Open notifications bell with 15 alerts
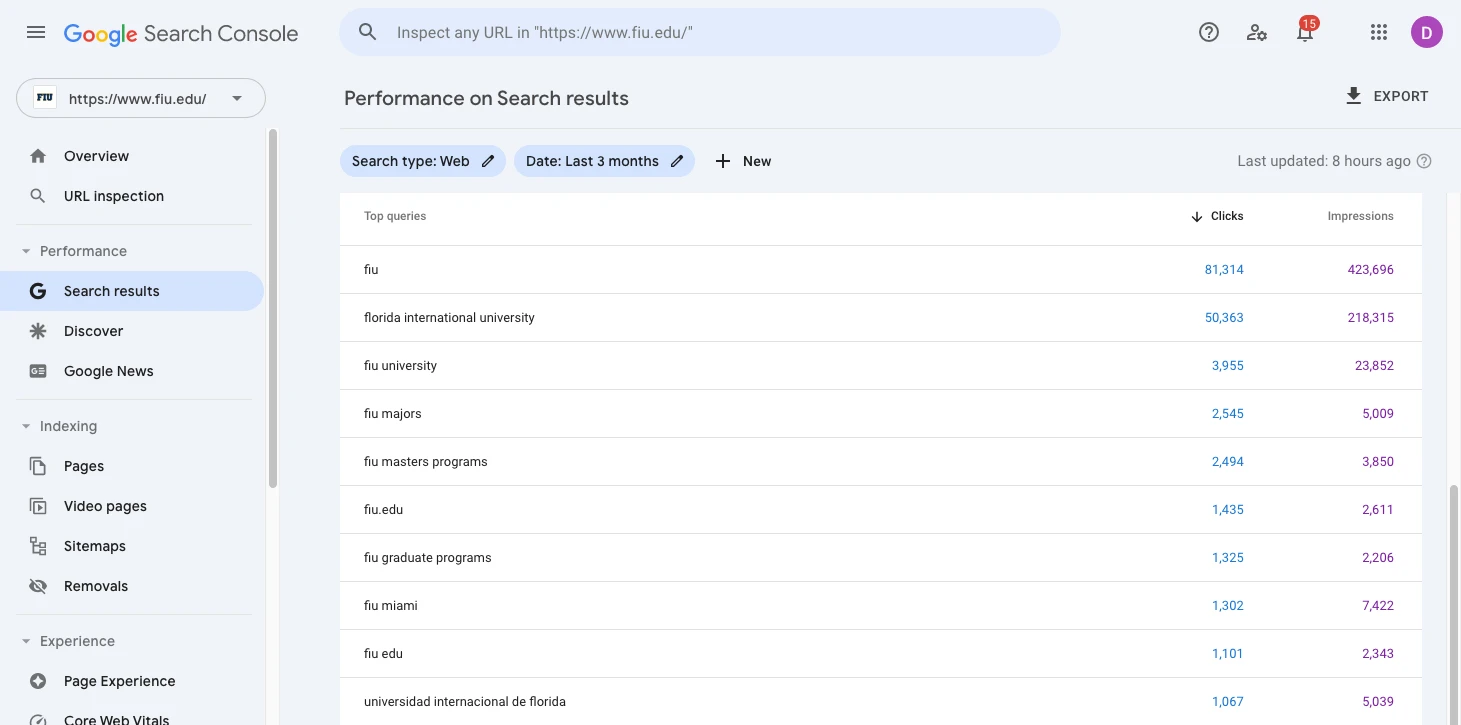 [1305, 32]
